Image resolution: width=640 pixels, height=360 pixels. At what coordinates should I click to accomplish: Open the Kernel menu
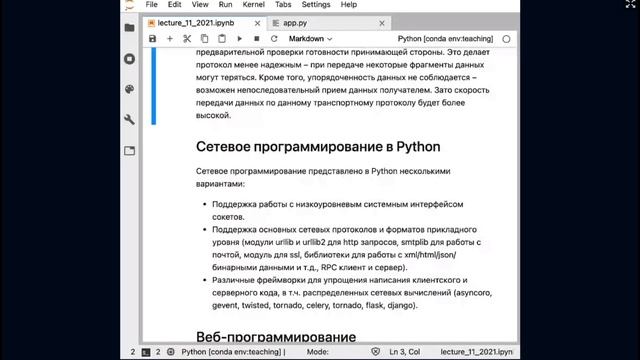pyautogui.click(x=253, y=4)
